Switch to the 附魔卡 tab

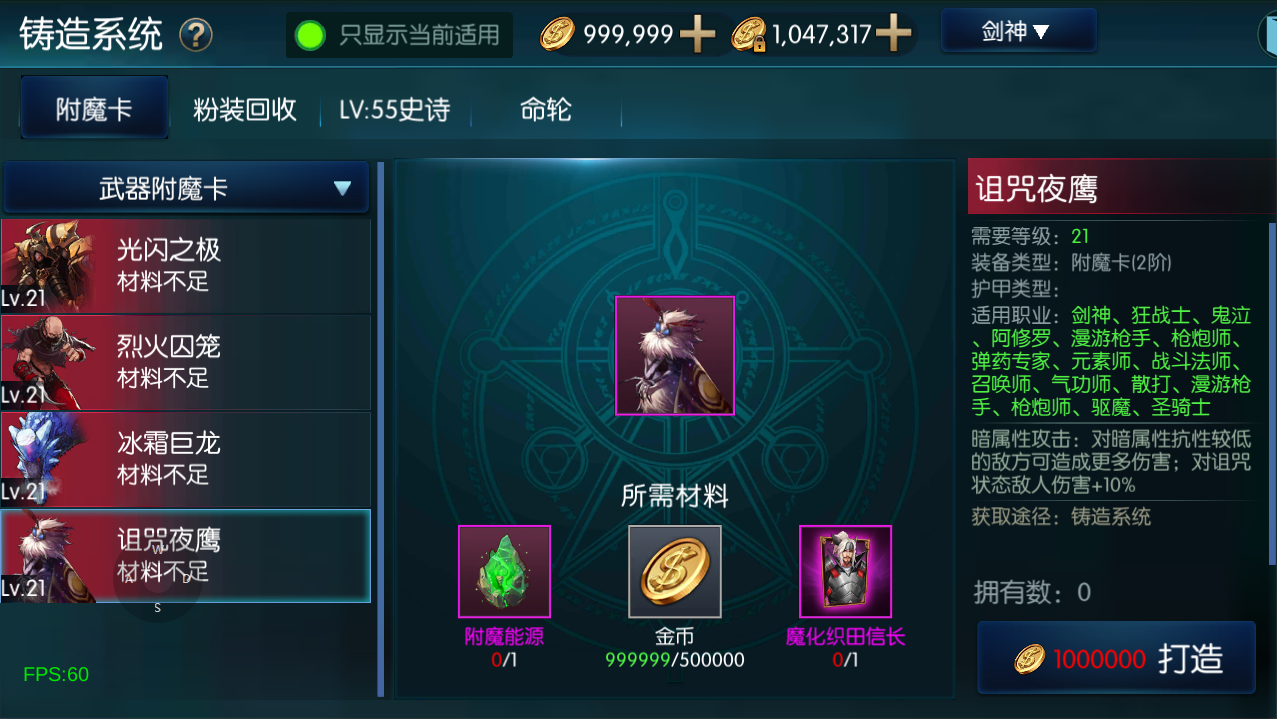94,108
